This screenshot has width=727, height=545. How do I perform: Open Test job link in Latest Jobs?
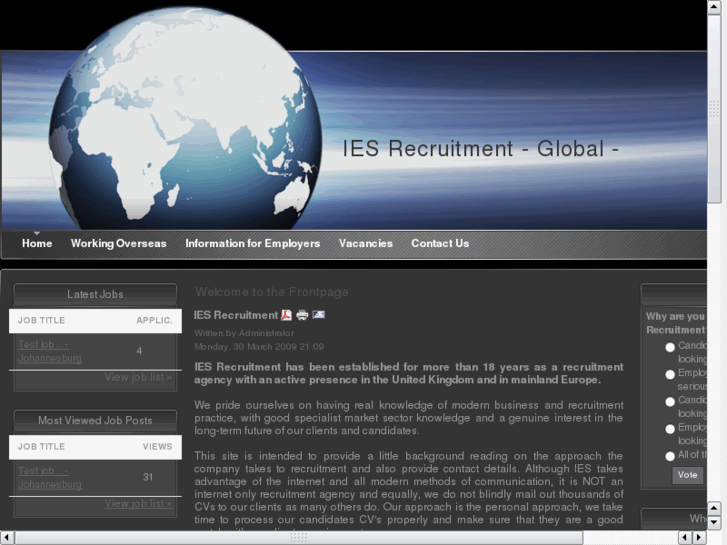click(50, 351)
